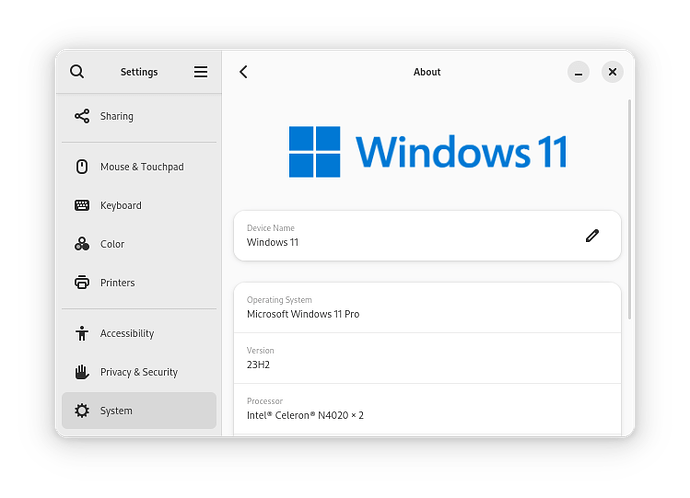The height and width of the screenshot is (498, 690).
Task: Click the Intel Celeron N4020 processor row
Action: pos(427,409)
